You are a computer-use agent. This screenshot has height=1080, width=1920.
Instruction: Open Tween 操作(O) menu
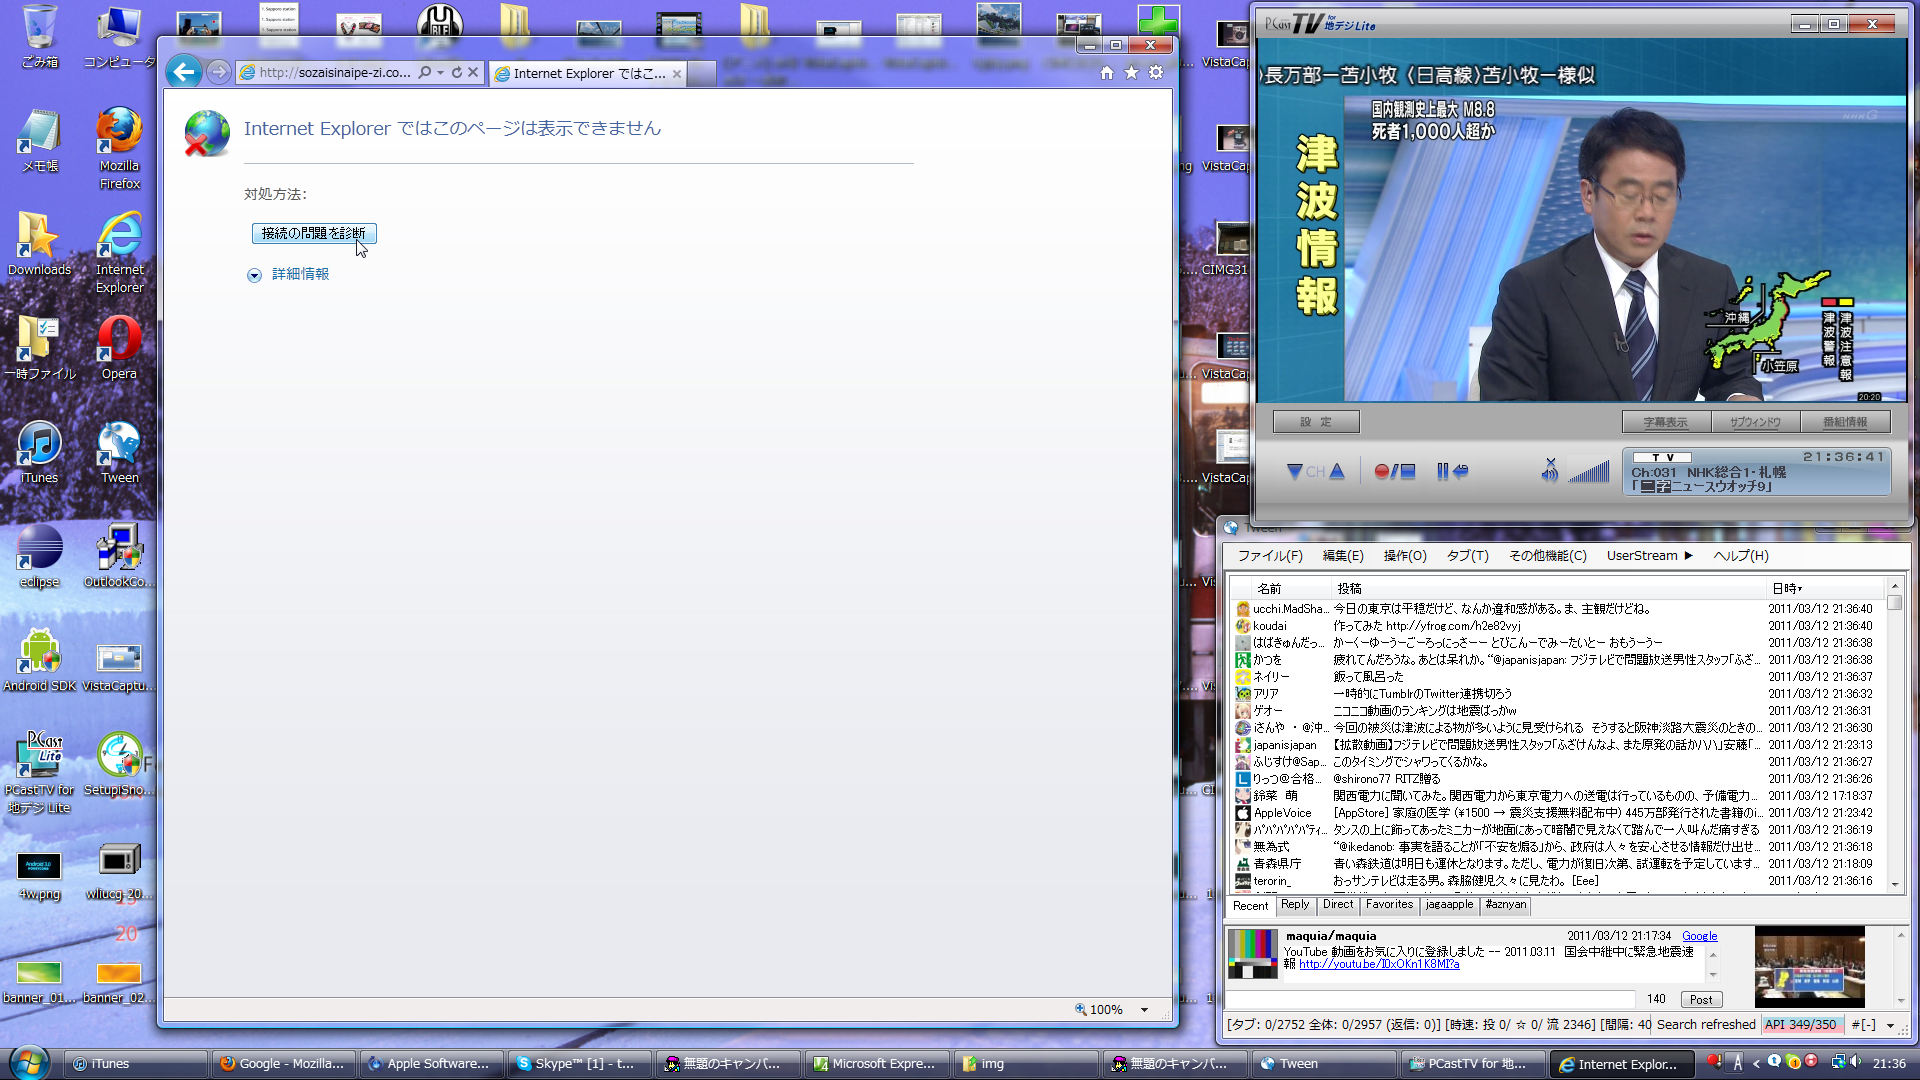[x=1405, y=556]
